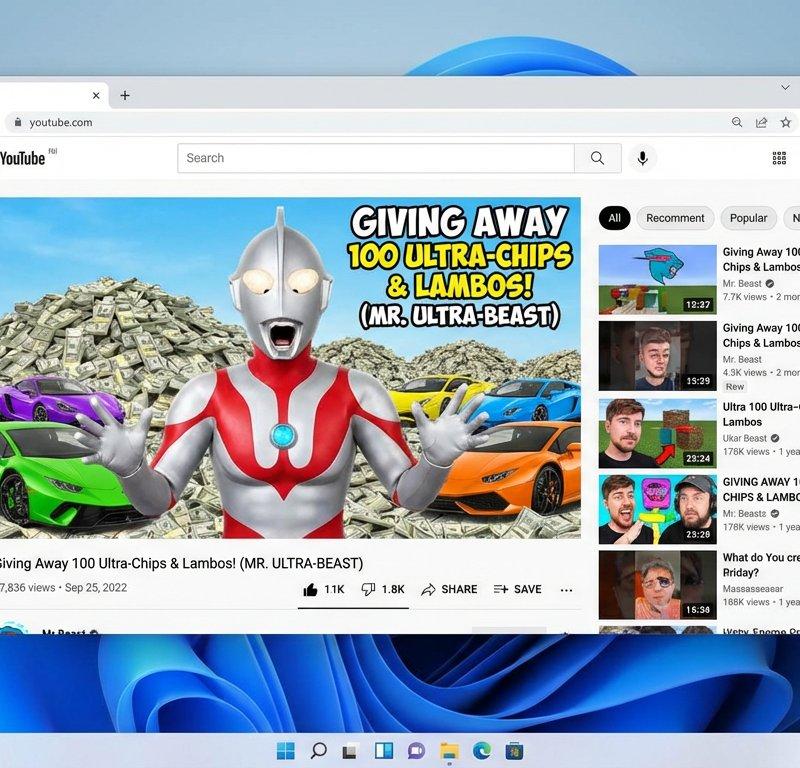Open 'GIVING AWAY CHIPS & LAMBO' uppercase title

[761, 489]
